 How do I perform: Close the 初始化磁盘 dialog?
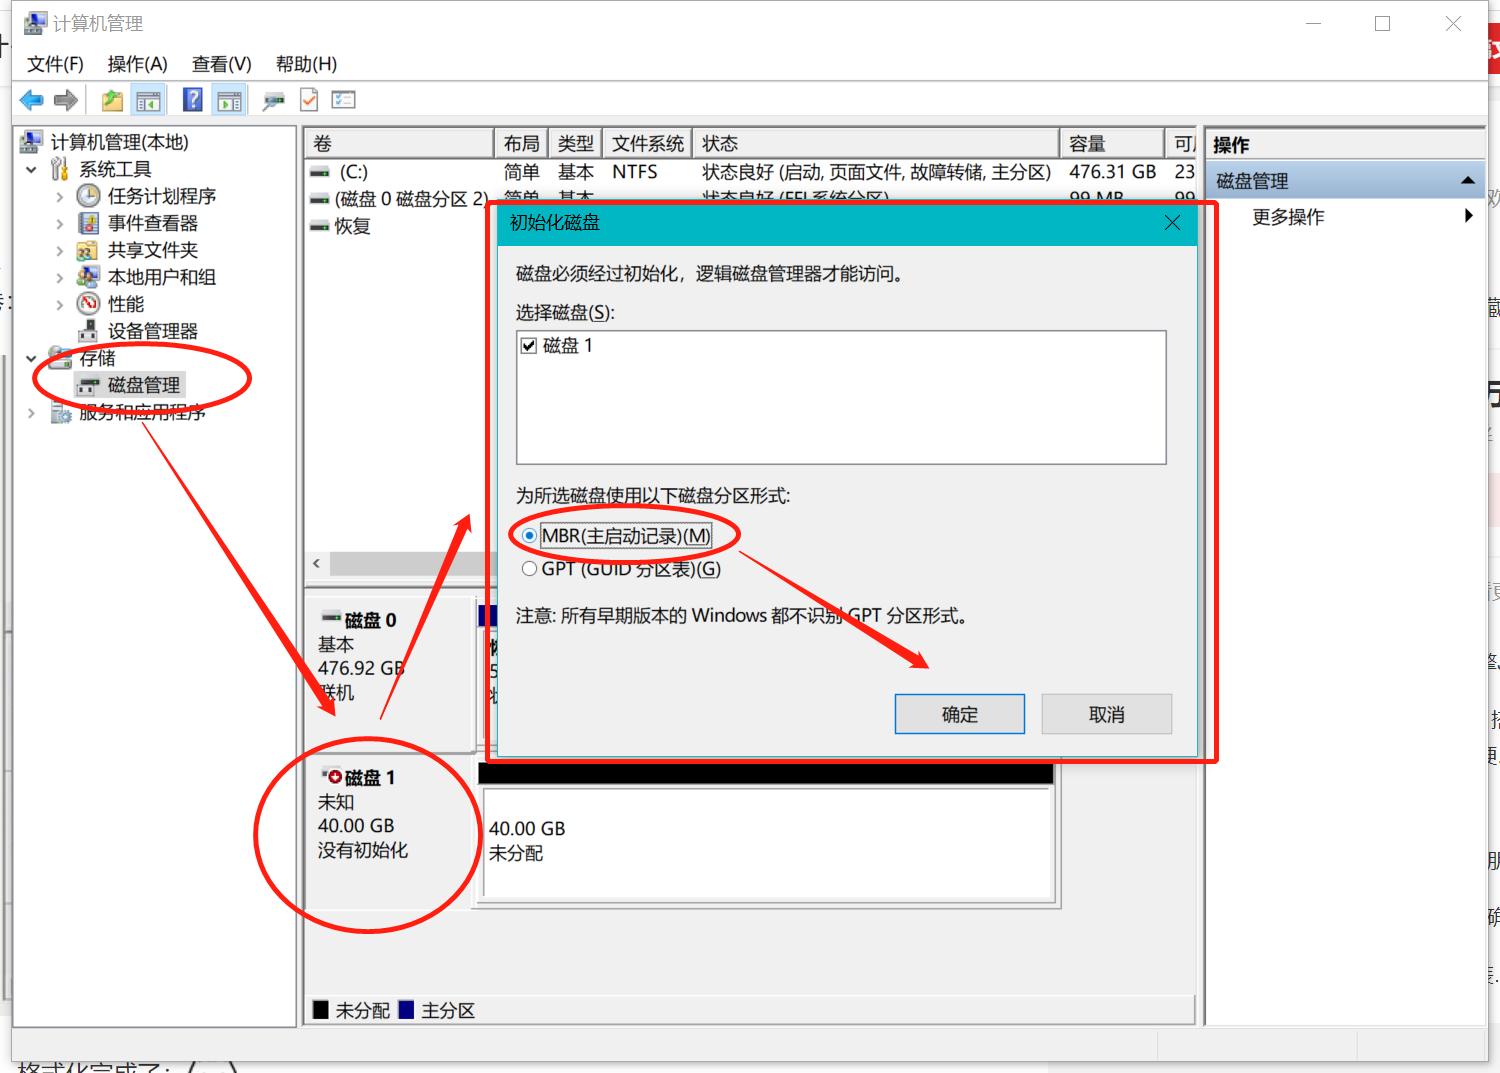tap(1172, 223)
